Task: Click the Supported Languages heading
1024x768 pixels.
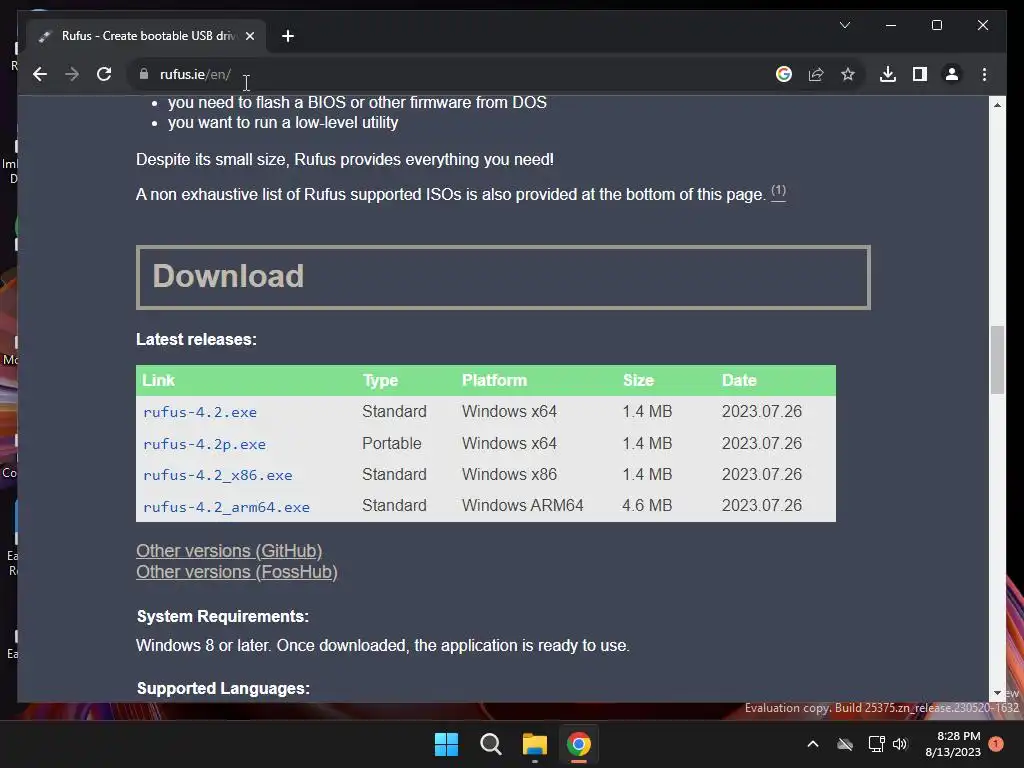Action: 223,688
